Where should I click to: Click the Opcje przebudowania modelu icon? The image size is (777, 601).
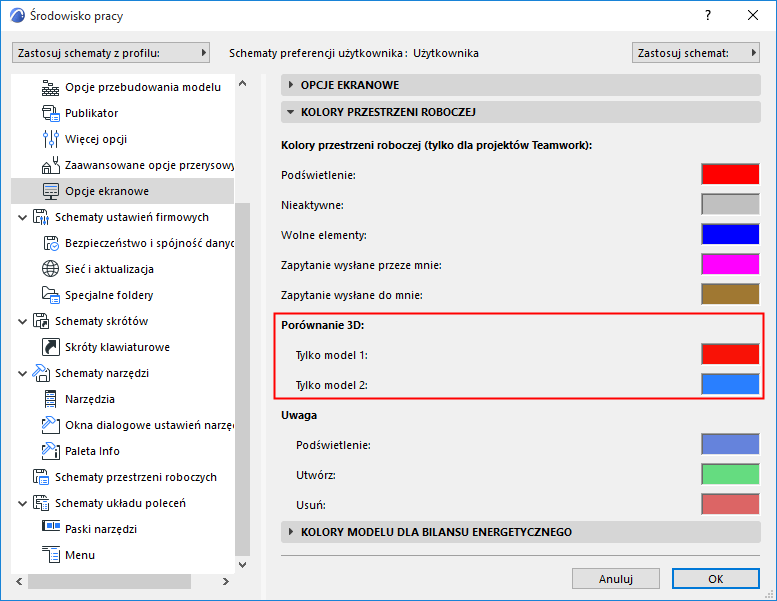(51, 87)
